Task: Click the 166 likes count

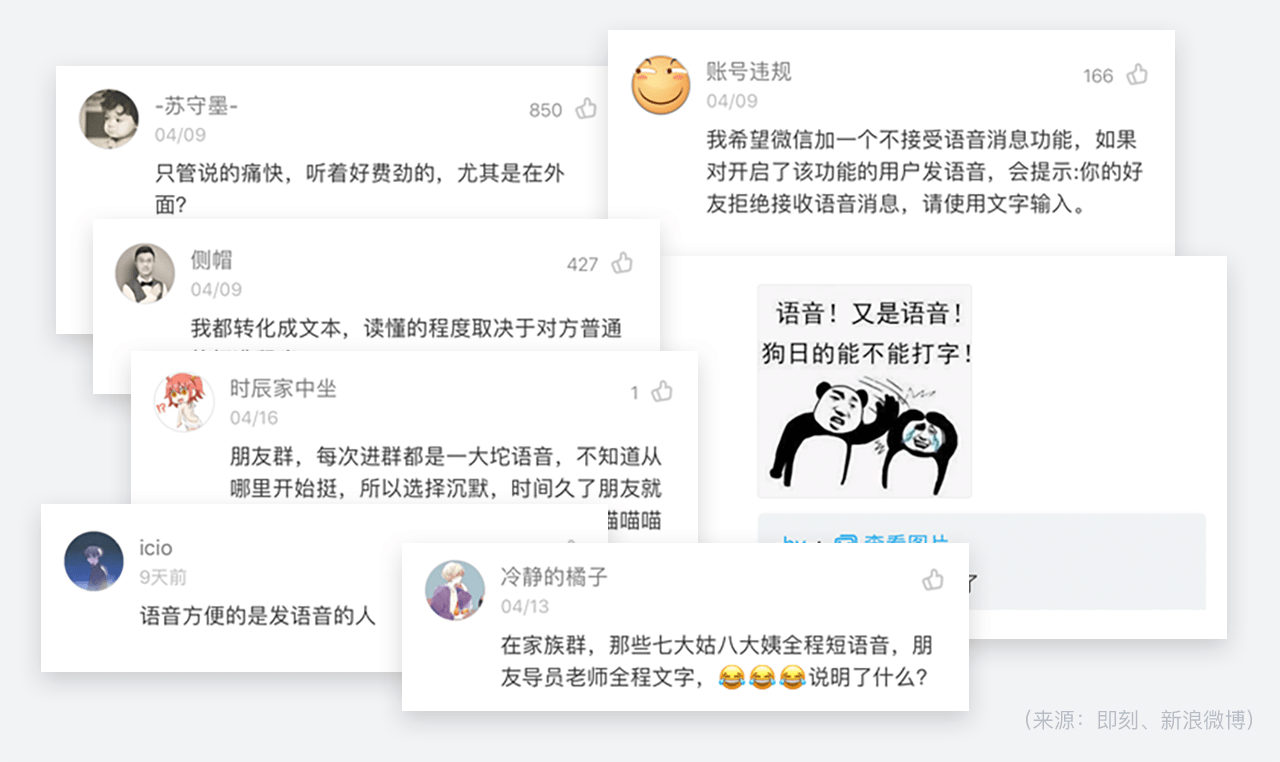Action: click(1098, 76)
